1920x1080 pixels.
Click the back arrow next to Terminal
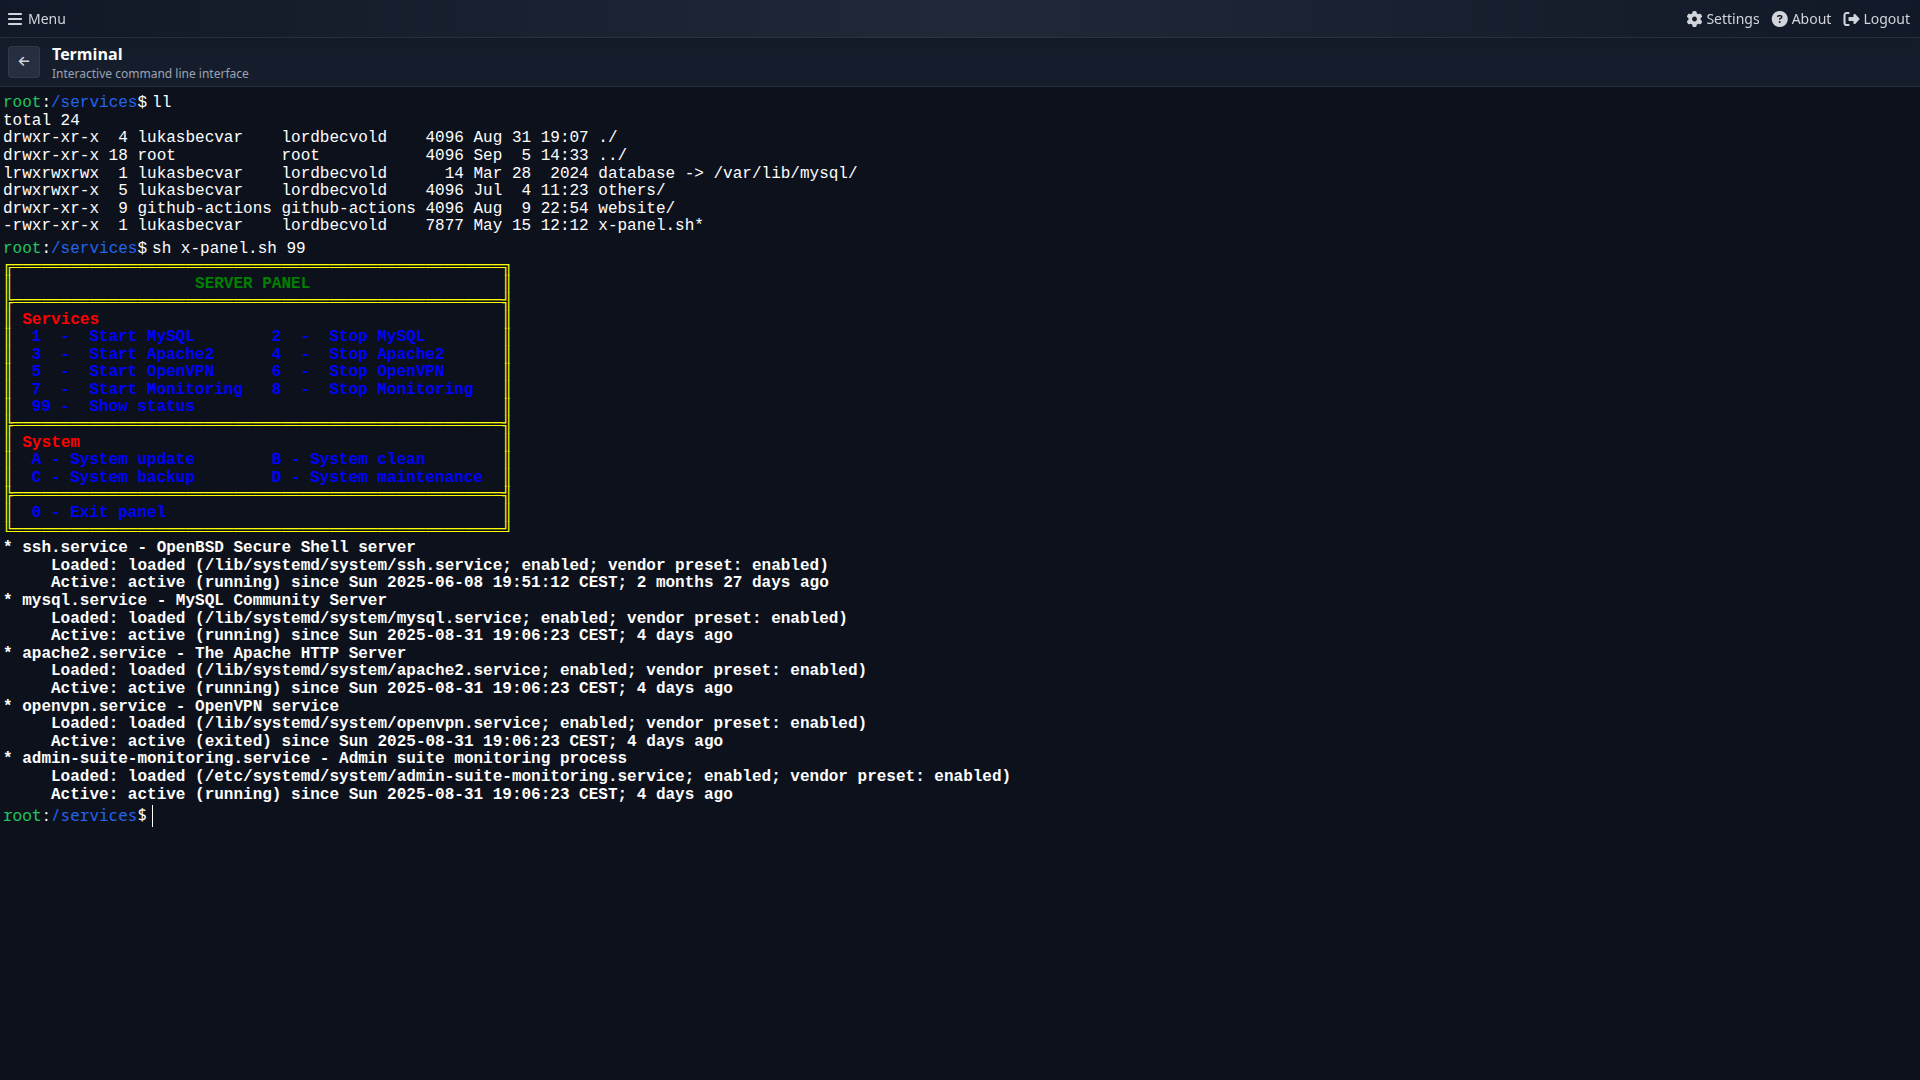pos(23,61)
